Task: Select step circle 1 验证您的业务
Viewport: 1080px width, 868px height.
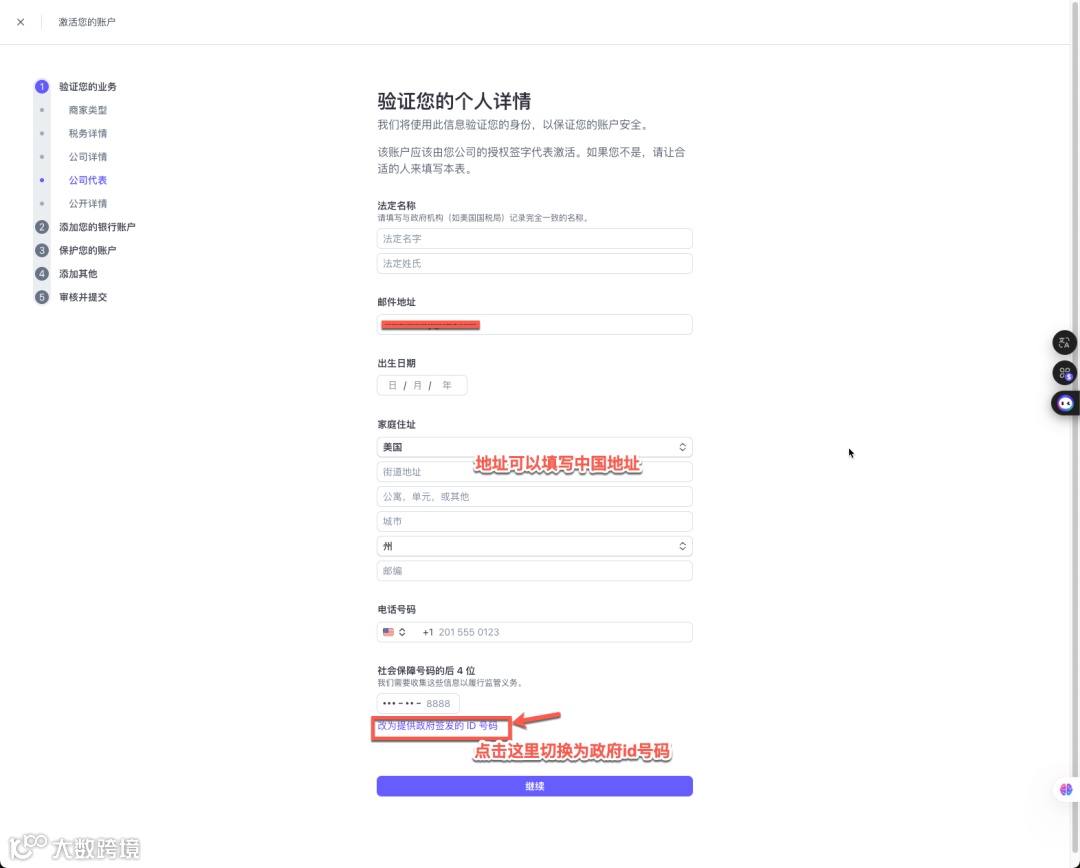Action: [x=41, y=86]
